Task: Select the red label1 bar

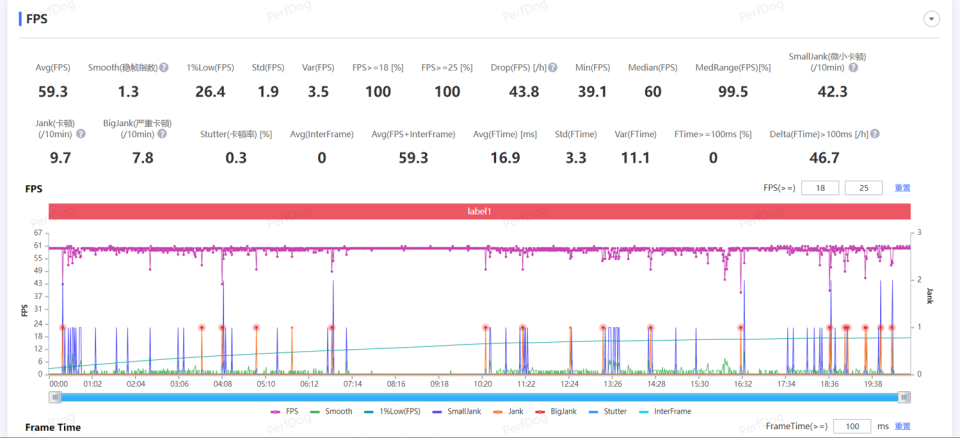Action: coord(479,211)
